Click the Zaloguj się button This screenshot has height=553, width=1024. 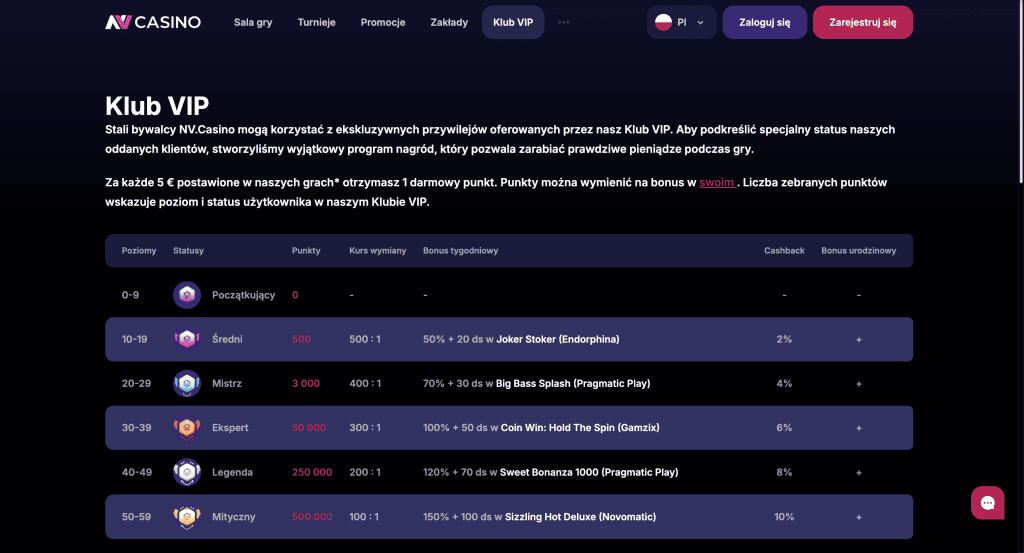click(x=765, y=22)
